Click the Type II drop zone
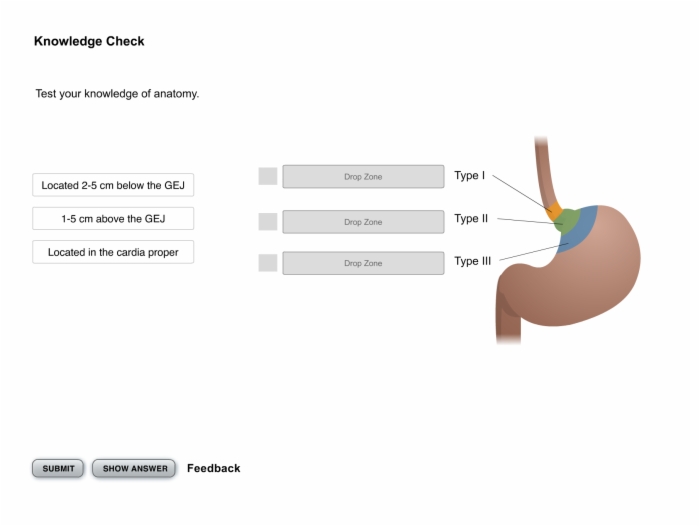700x526 pixels. (363, 222)
